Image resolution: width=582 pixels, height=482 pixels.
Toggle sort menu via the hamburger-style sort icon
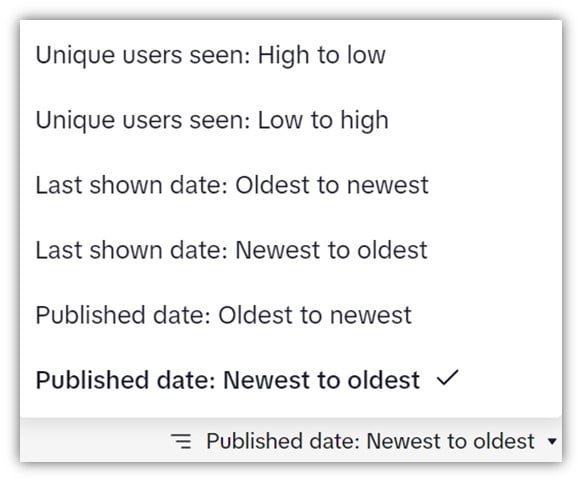181,441
